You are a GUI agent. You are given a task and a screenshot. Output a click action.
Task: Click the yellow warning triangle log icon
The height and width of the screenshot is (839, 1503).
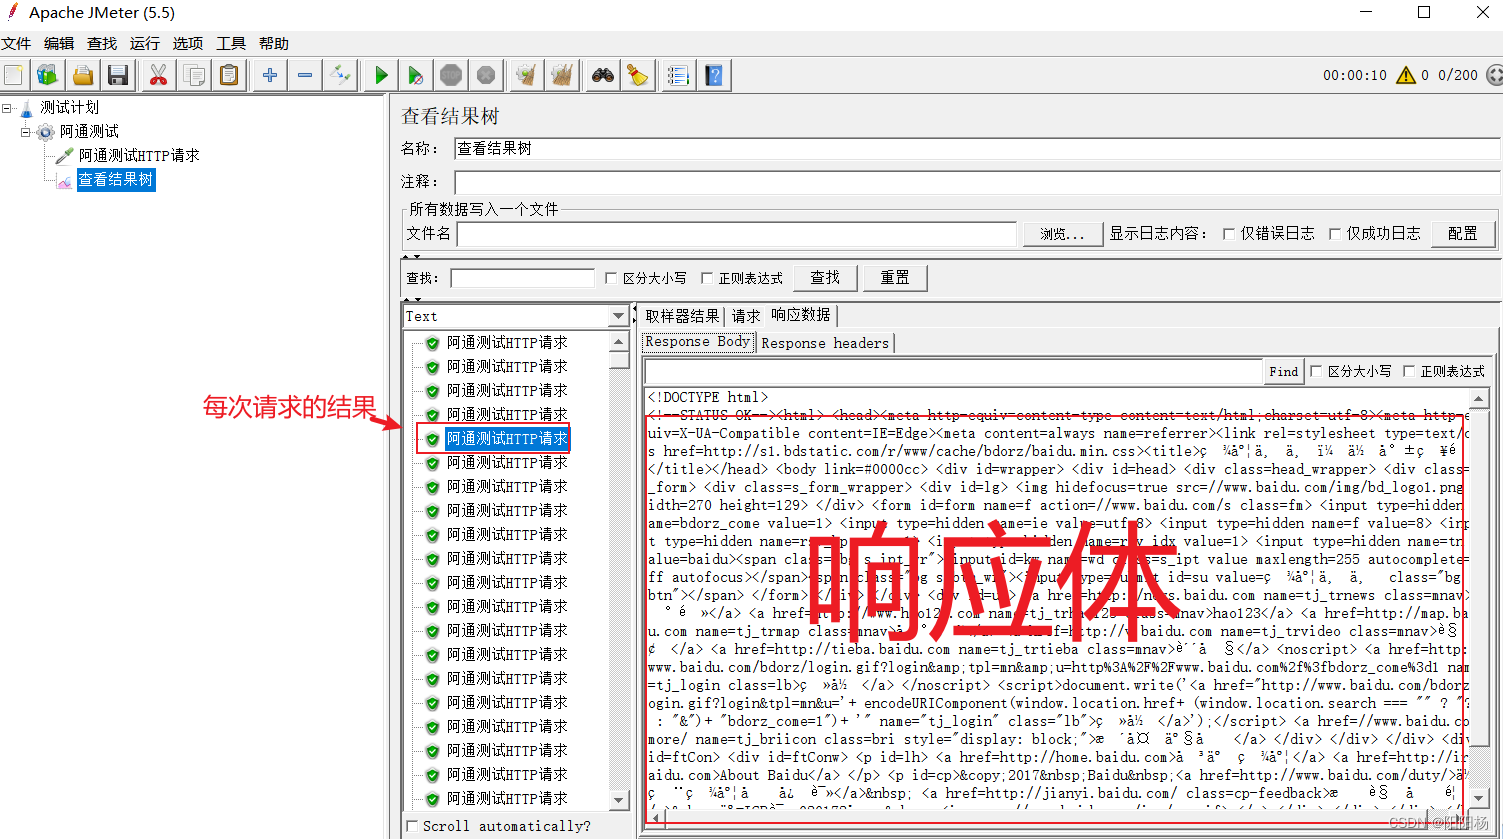tap(1406, 75)
